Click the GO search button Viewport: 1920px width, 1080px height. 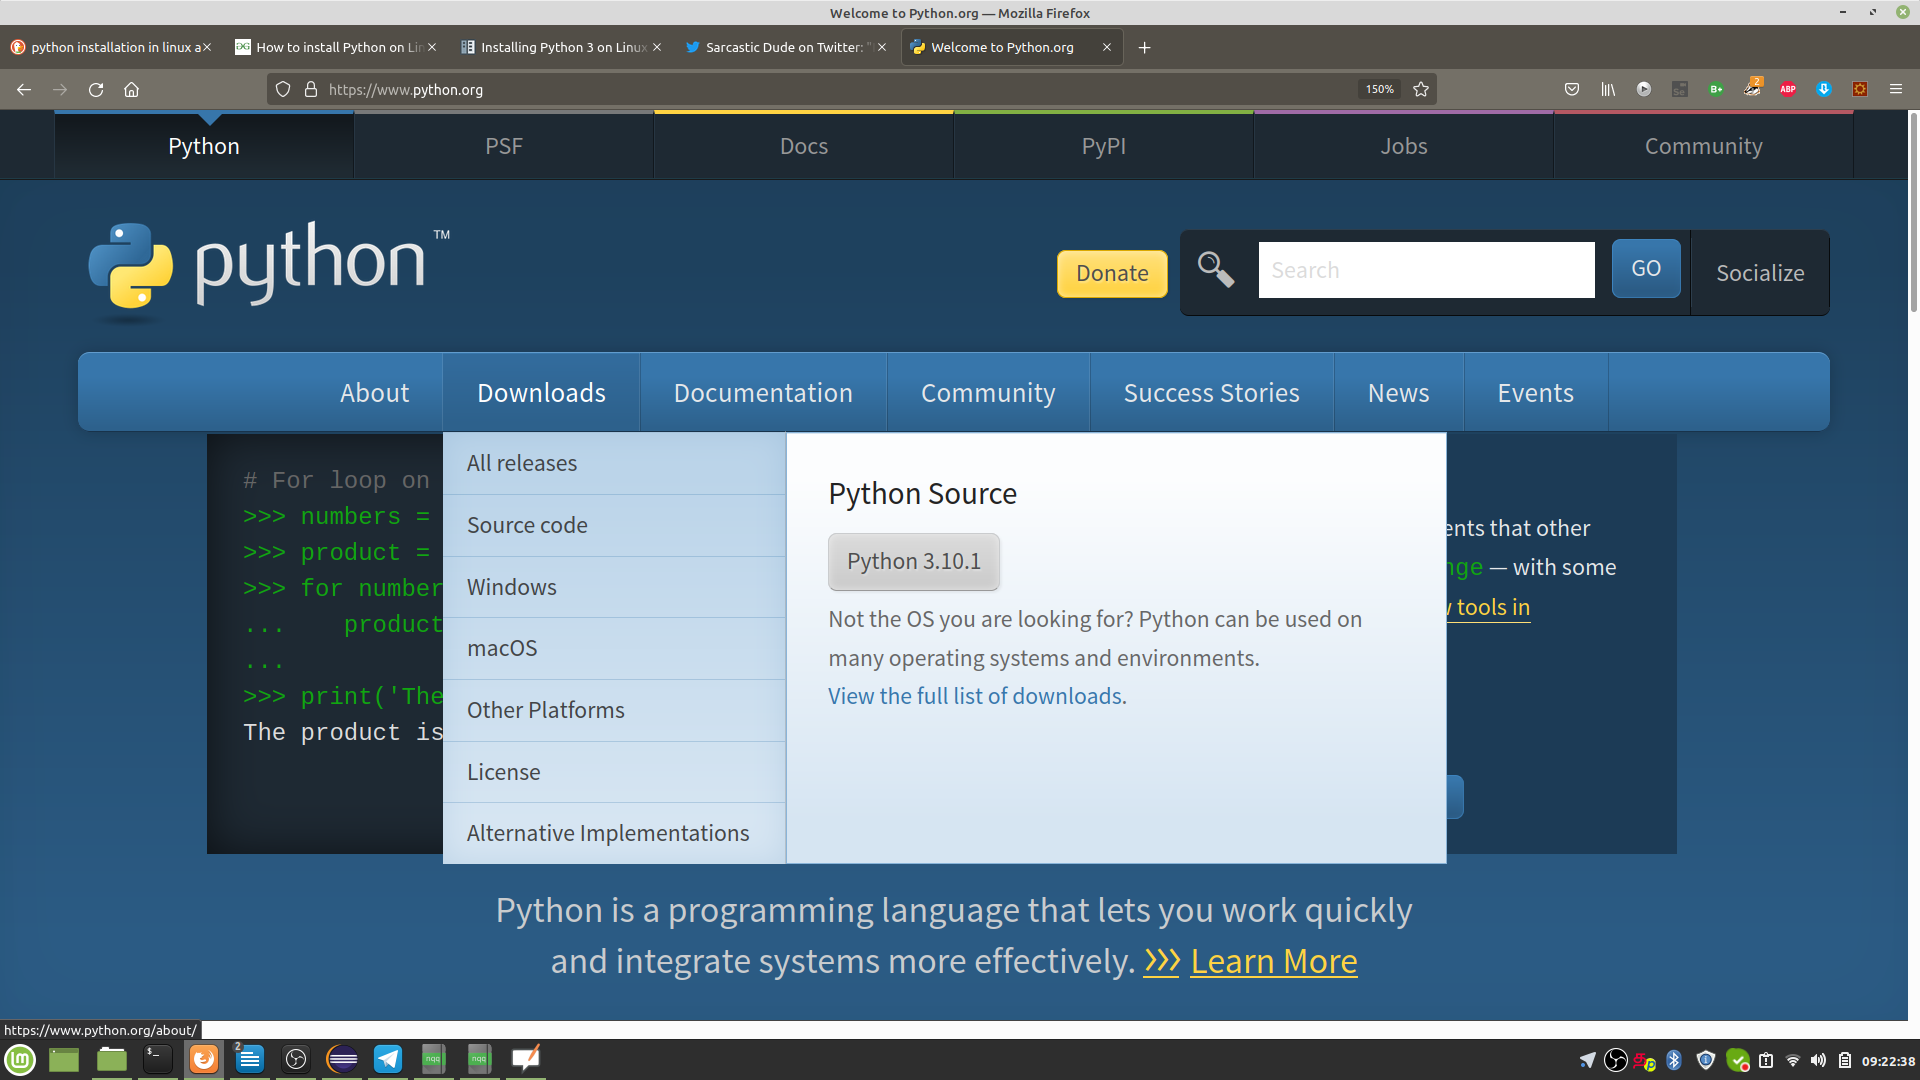click(1646, 268)
